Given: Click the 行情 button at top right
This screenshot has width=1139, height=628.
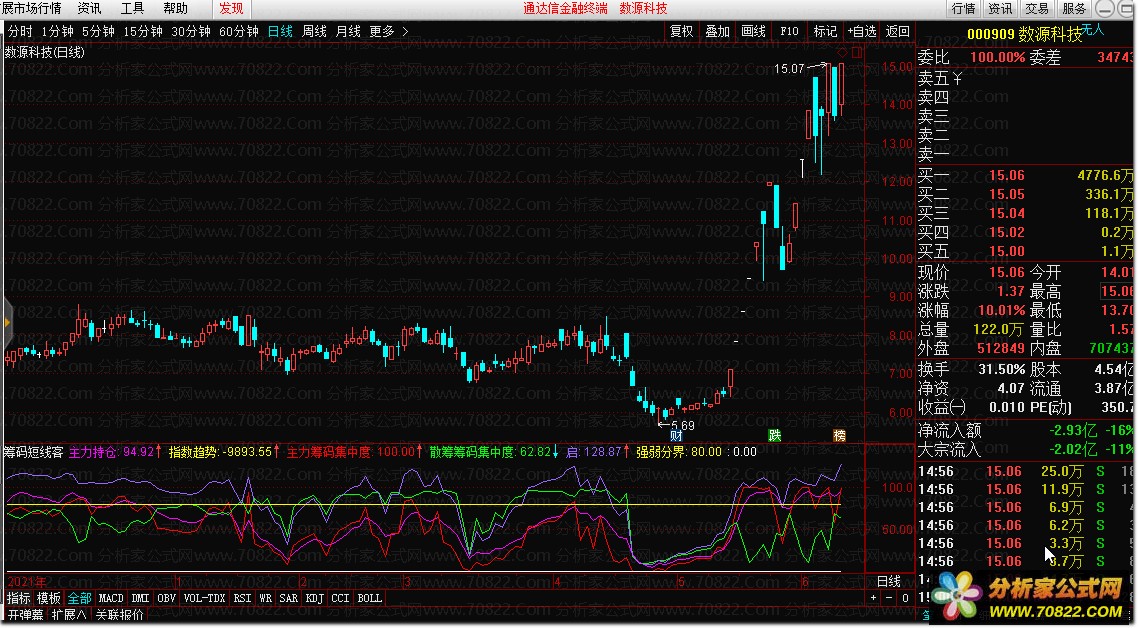Looking at the screenshot, I should [963, 9].
